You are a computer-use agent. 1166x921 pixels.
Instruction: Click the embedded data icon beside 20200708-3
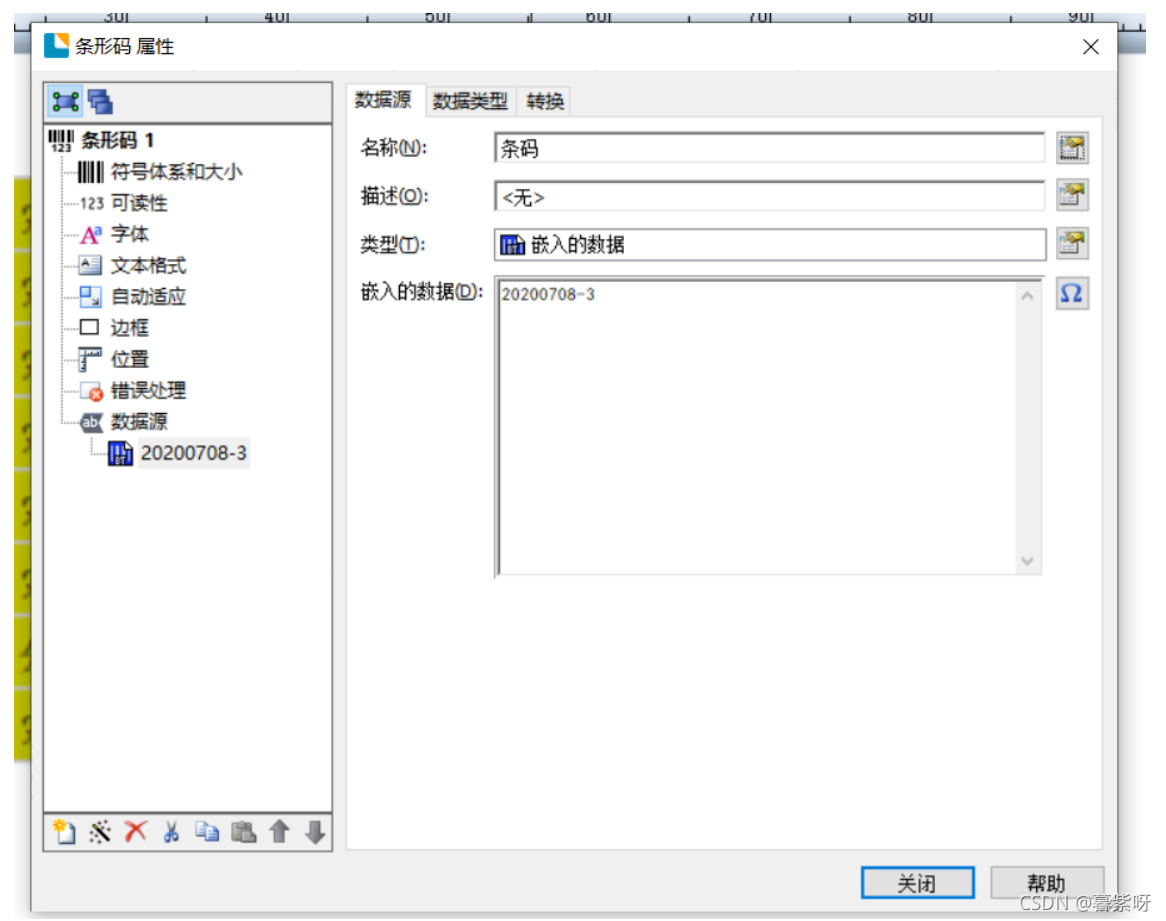coord(120,453)
